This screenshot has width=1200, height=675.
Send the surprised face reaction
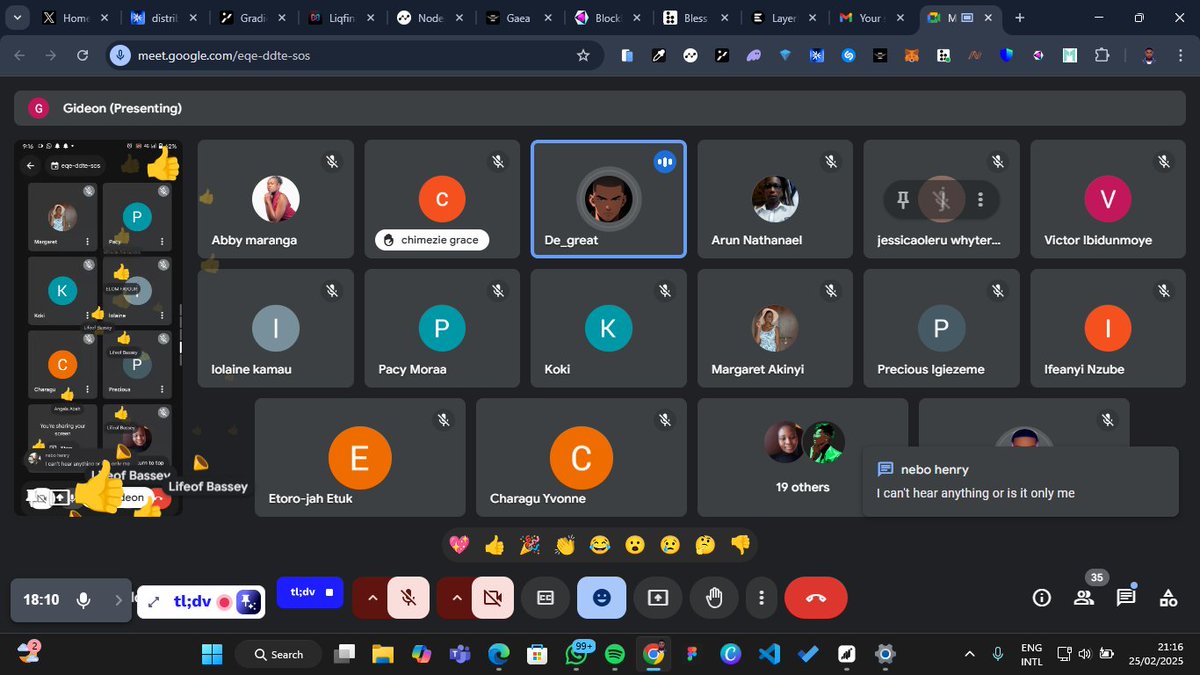[635, 545]
